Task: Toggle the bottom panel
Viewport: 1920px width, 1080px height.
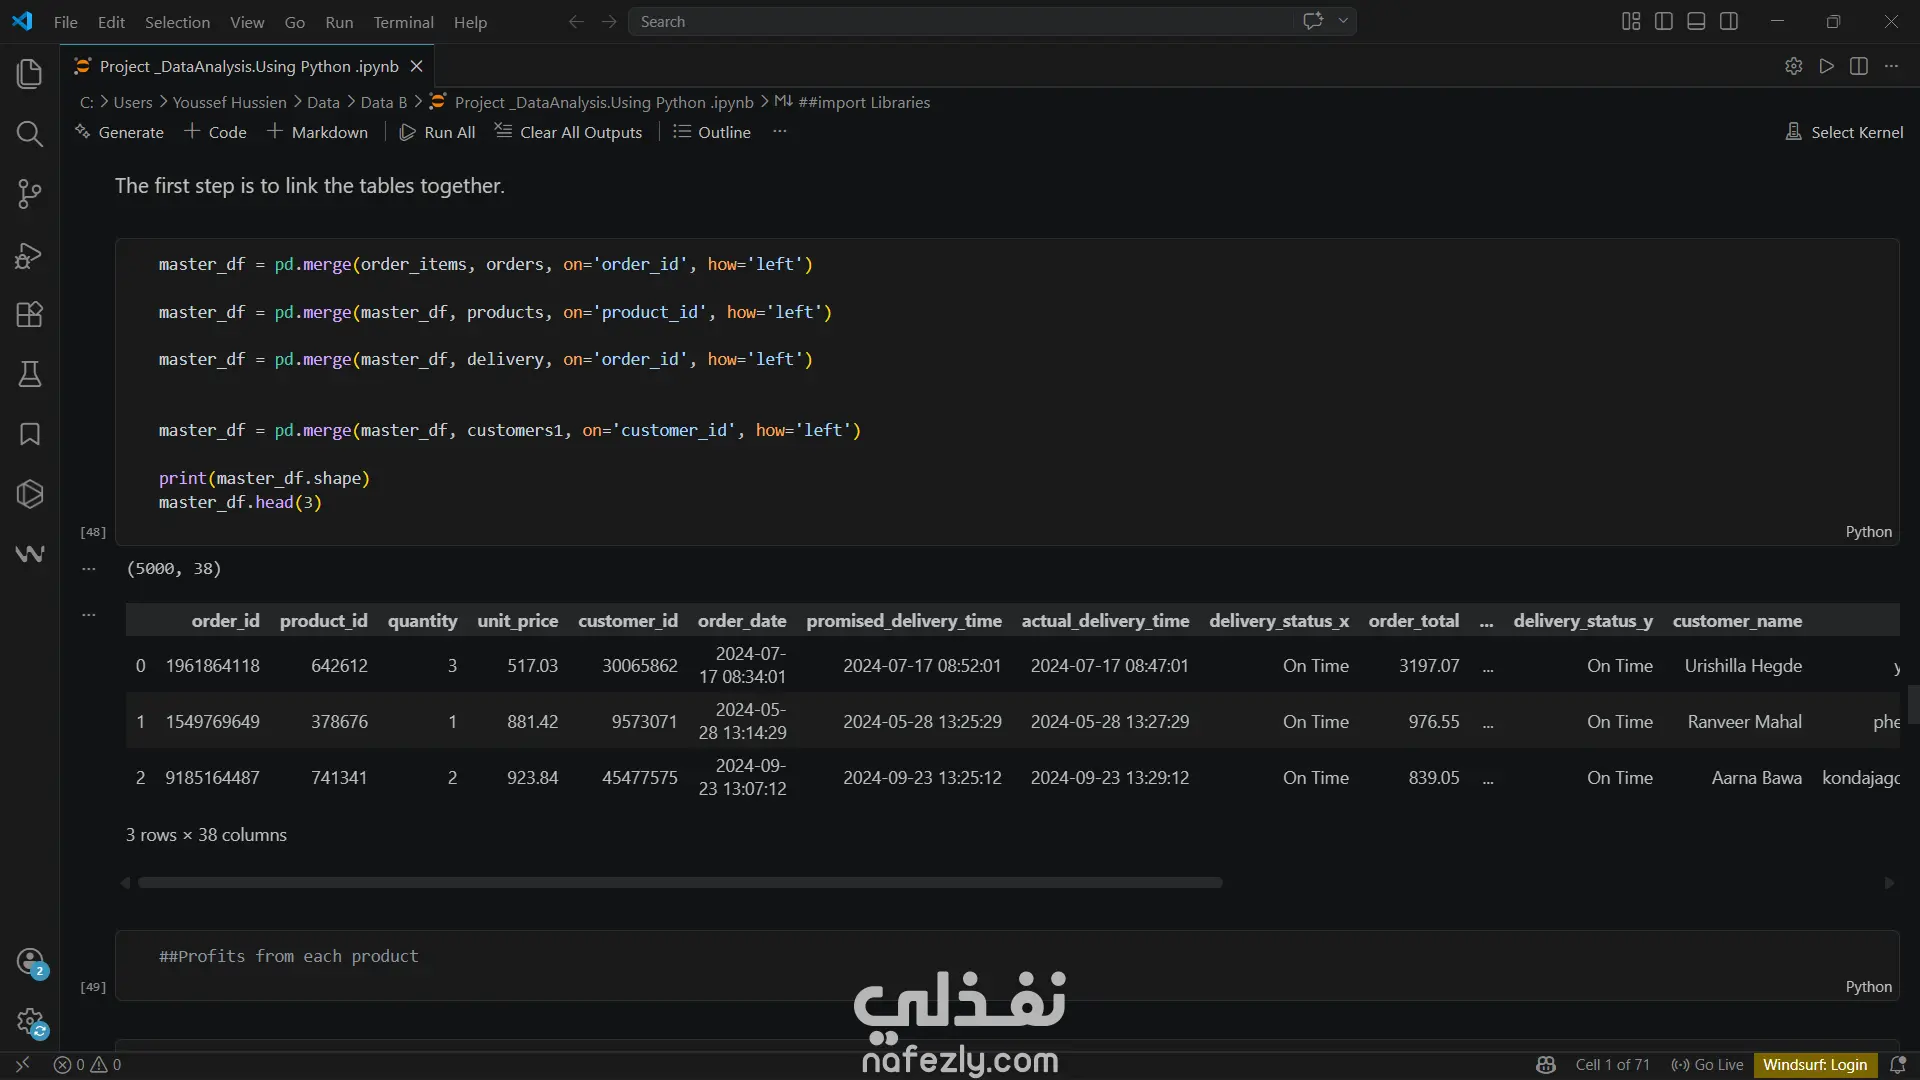Action: pyautogui.click(x=1696, y=21)
